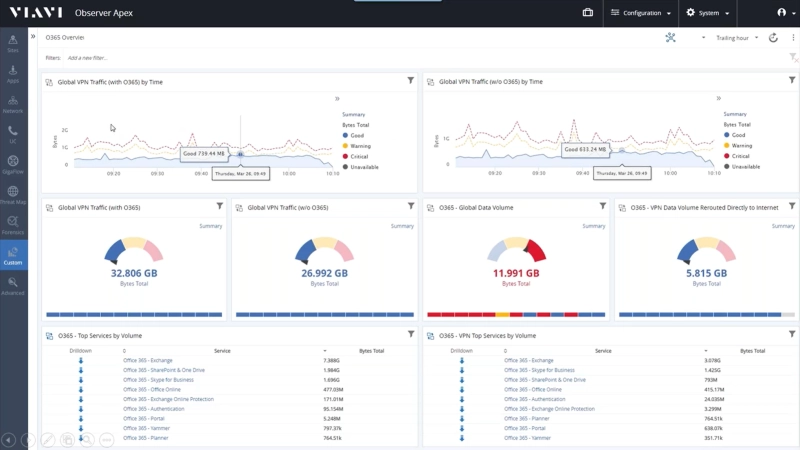Clear filters using the crossed funnel icon
The image size is (800, 450).
pyautogui.click(x=792, y=58)
